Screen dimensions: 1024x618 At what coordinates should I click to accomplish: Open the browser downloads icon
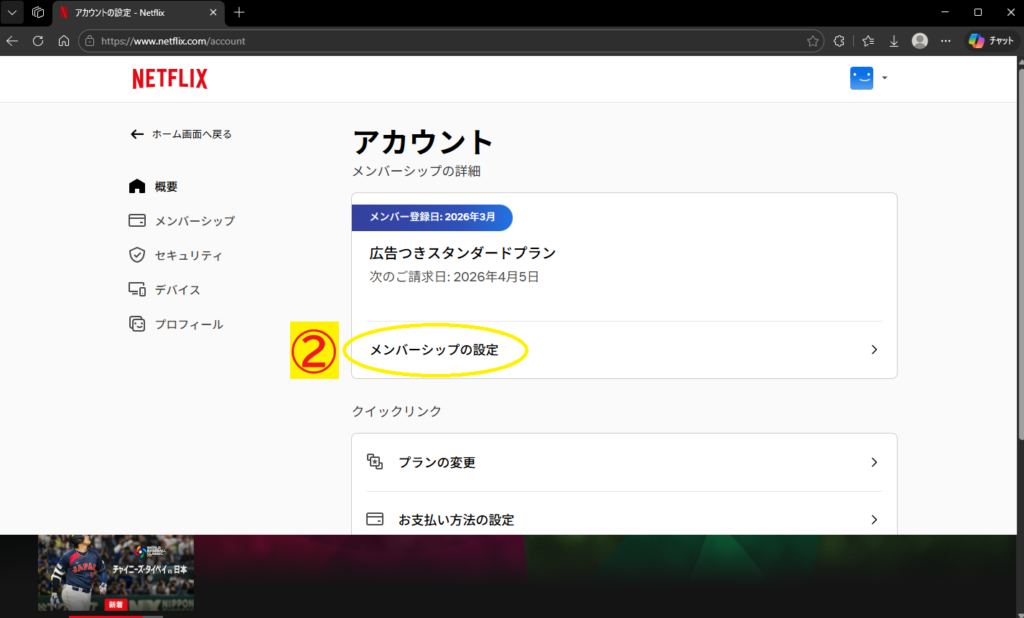pyautogui.click(x=894, y=41)
